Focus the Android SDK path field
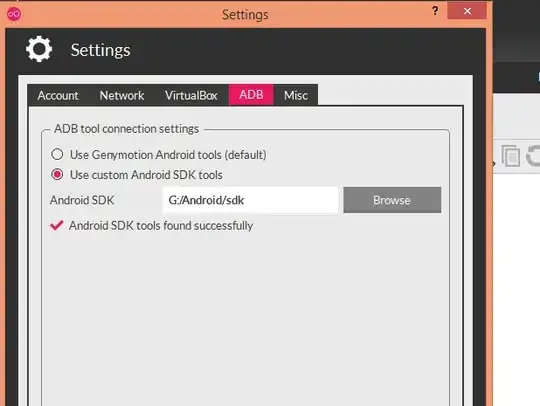 pos(250,200)
